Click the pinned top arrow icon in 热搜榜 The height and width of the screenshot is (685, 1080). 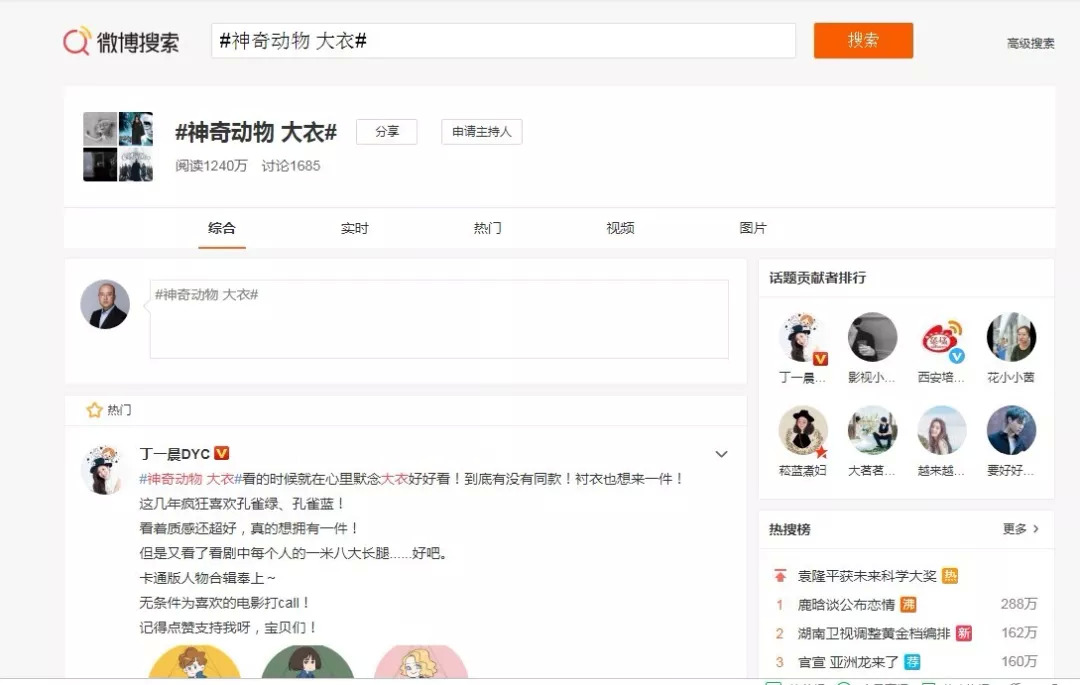[780, 576]
